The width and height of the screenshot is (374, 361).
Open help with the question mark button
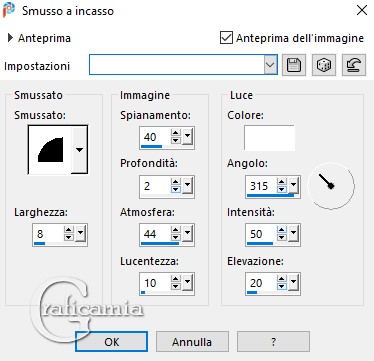pyautogui.click(x=273, y=342)
